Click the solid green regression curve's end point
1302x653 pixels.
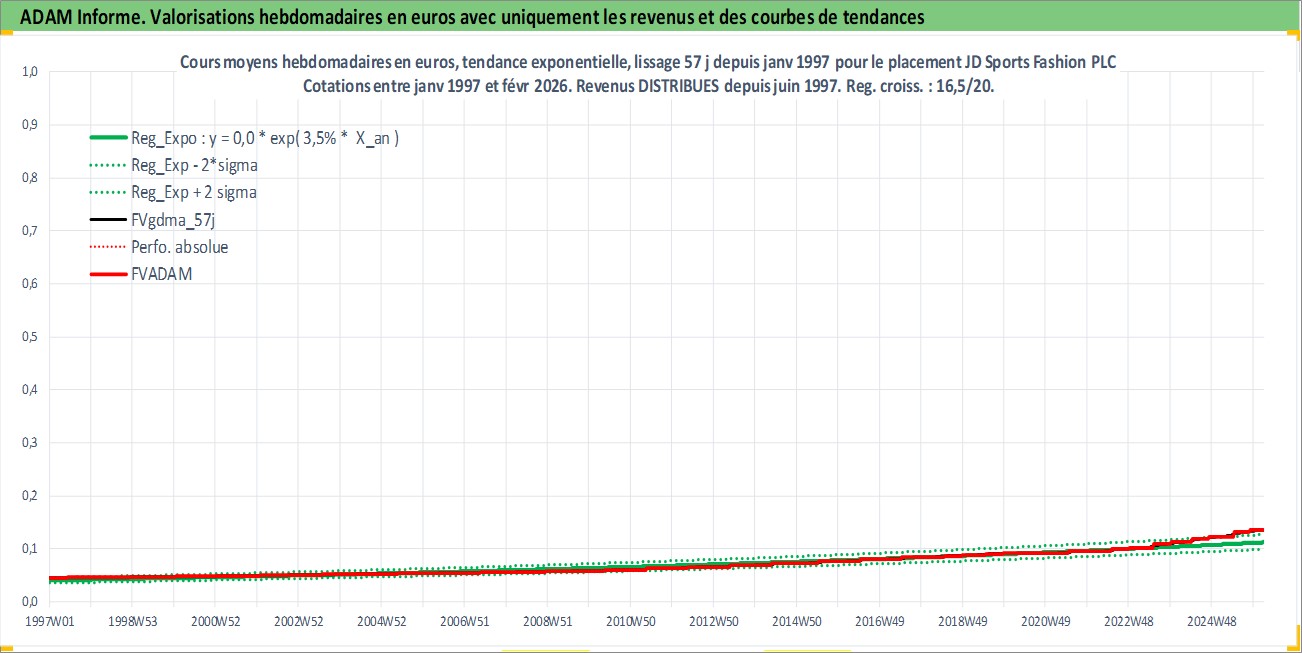(1262, 543)
